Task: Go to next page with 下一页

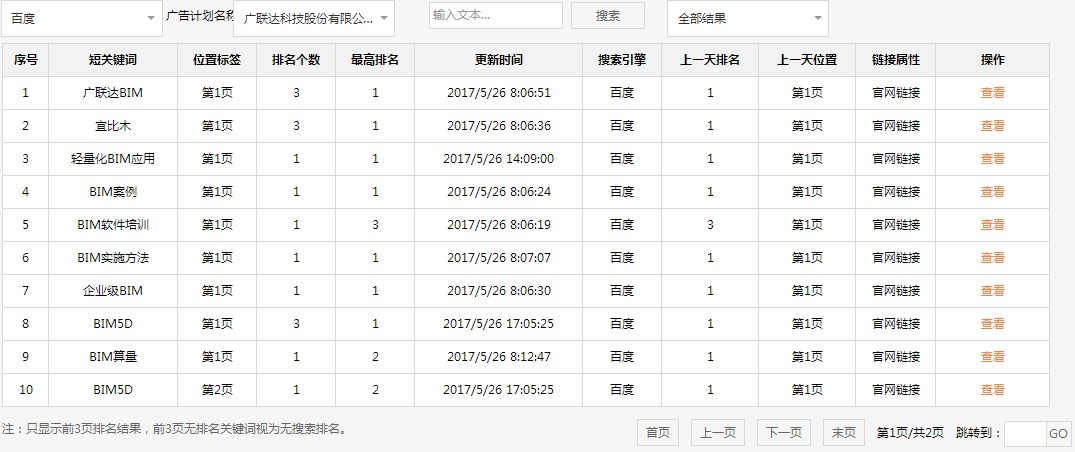Action: tap(784, 433)
